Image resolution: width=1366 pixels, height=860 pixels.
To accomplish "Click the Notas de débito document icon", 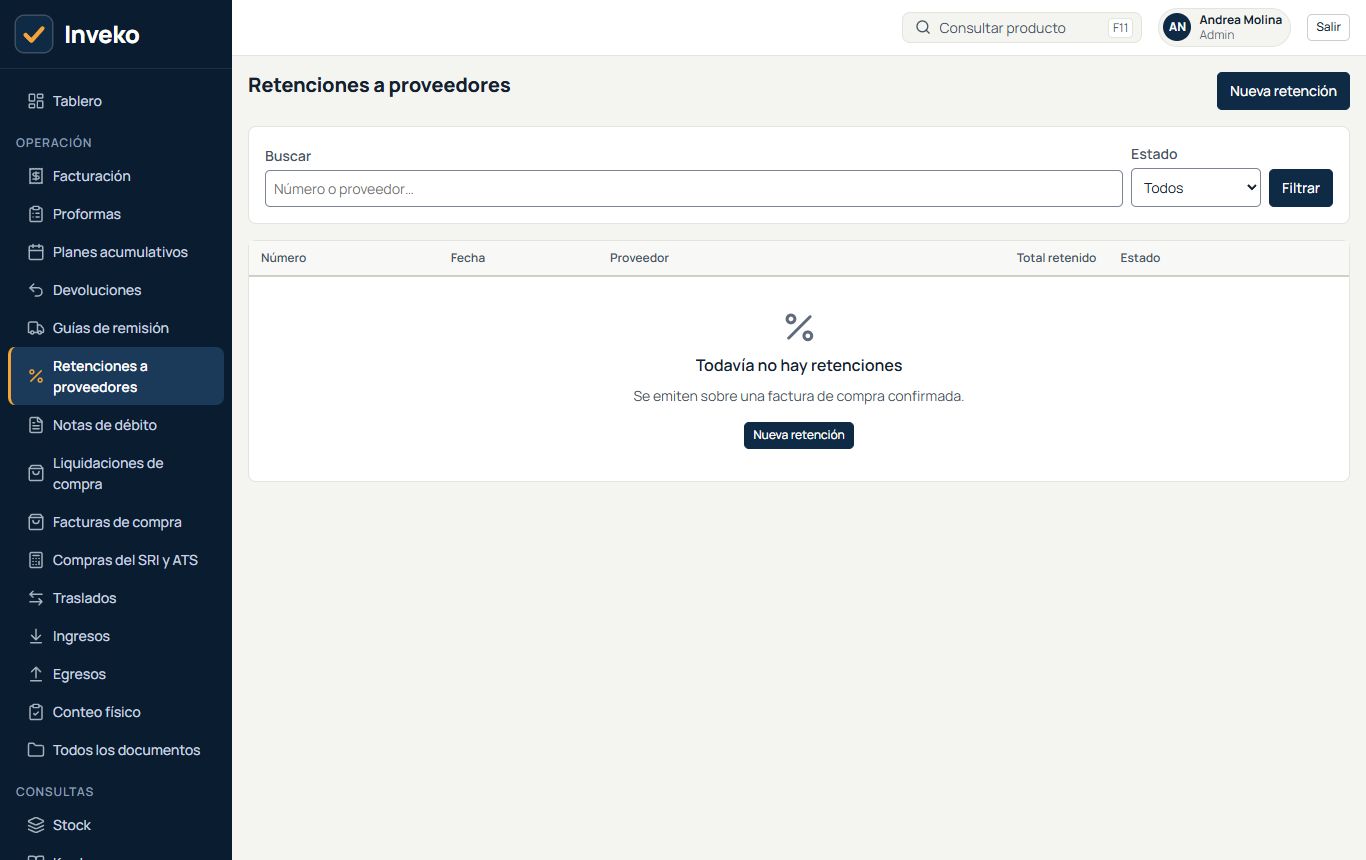I will pyautogui.click(x=36, y=425).
